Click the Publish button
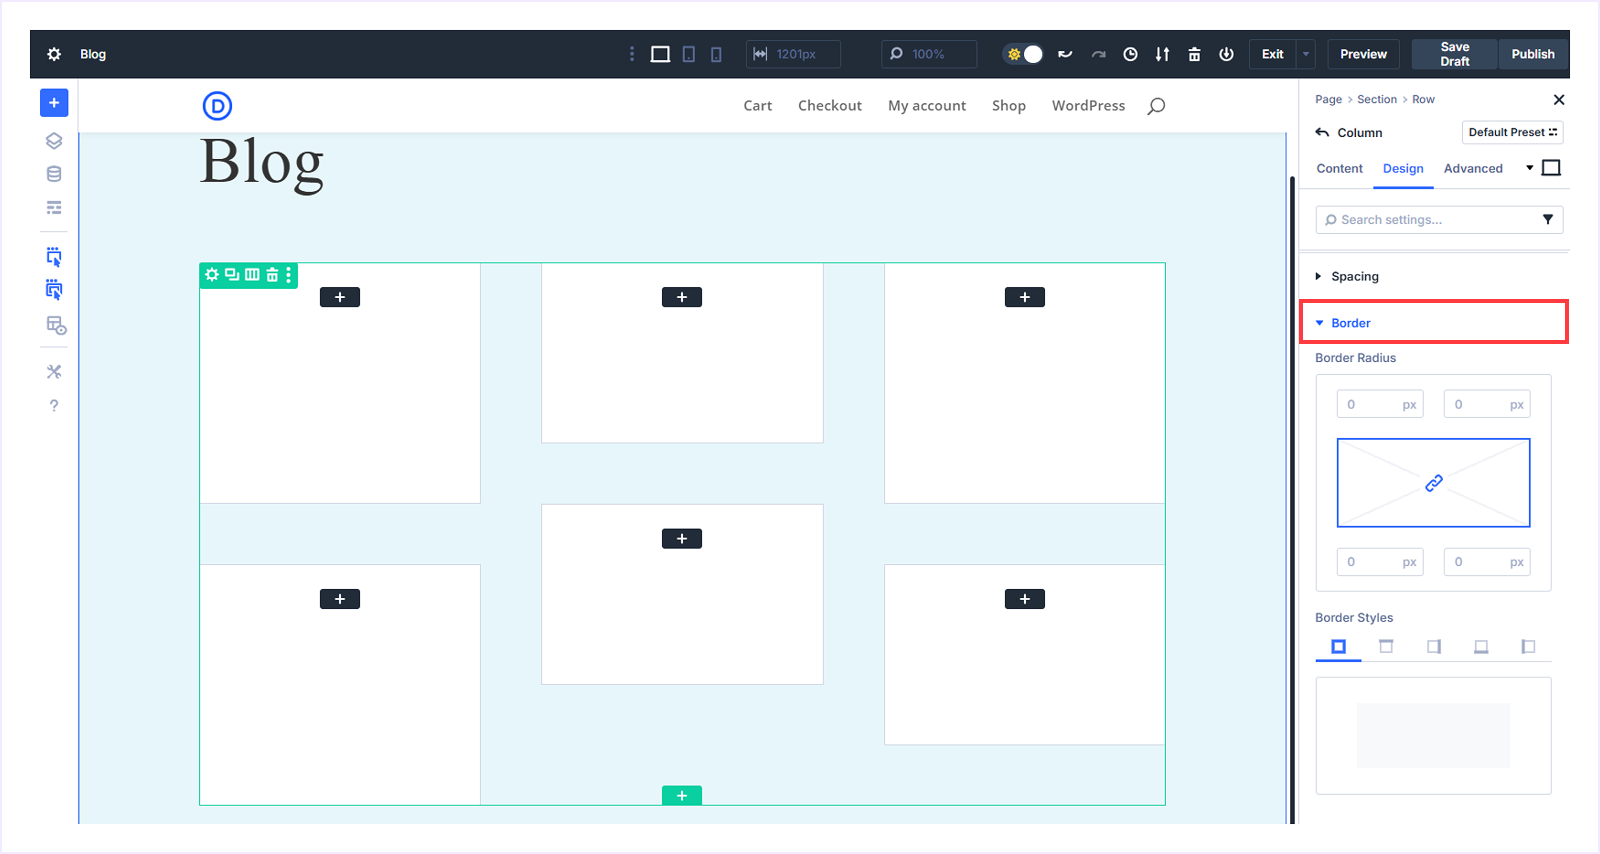 (x=1532, y=54)
